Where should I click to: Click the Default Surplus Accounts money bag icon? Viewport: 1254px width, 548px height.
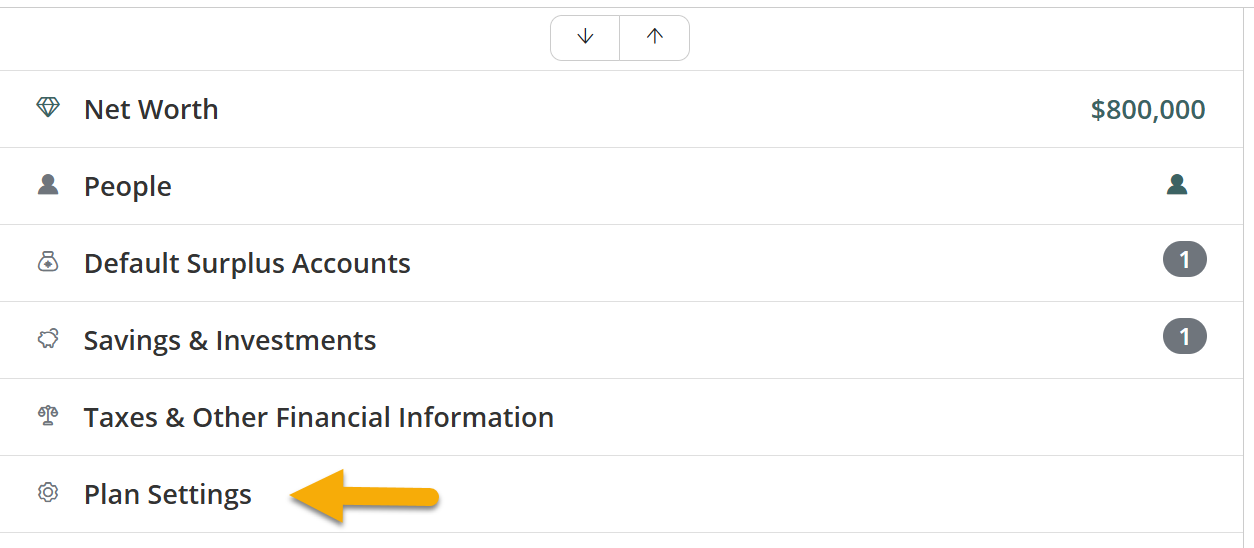tap(48, 262)
